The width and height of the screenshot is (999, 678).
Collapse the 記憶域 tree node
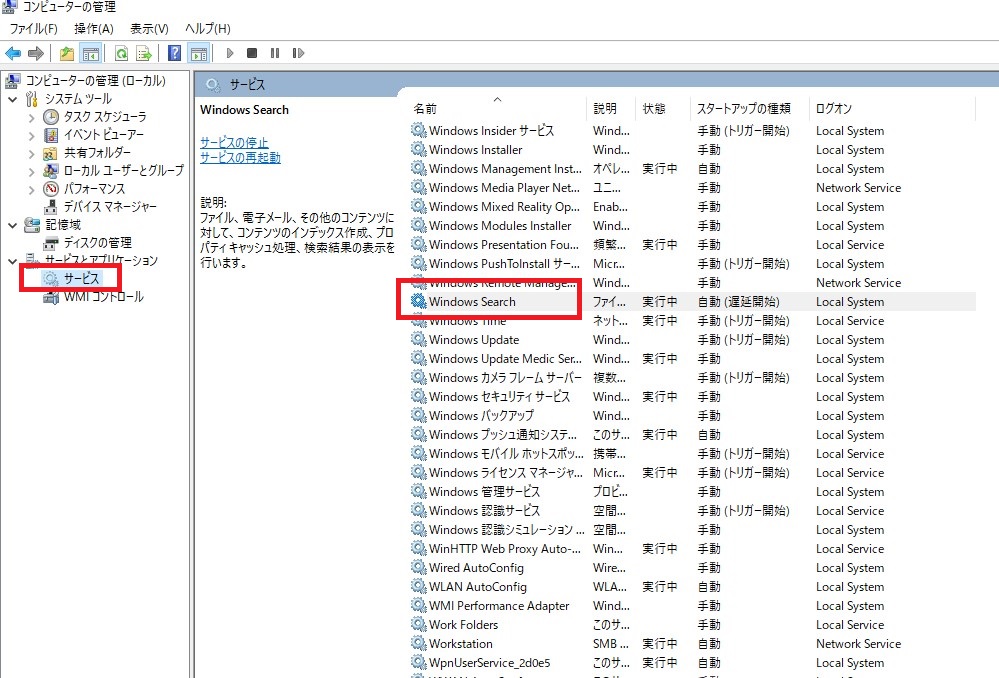(13, 225)
